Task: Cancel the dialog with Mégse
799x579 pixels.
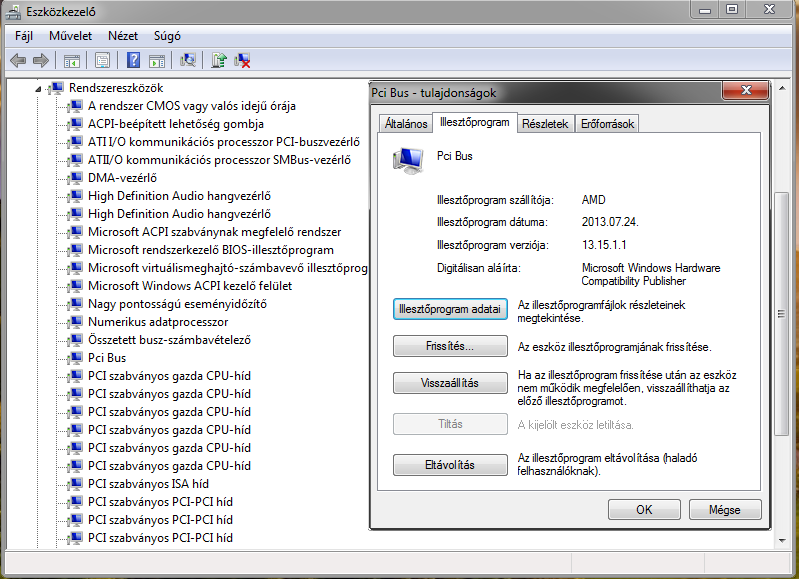Action: click(x=725, y=510)
